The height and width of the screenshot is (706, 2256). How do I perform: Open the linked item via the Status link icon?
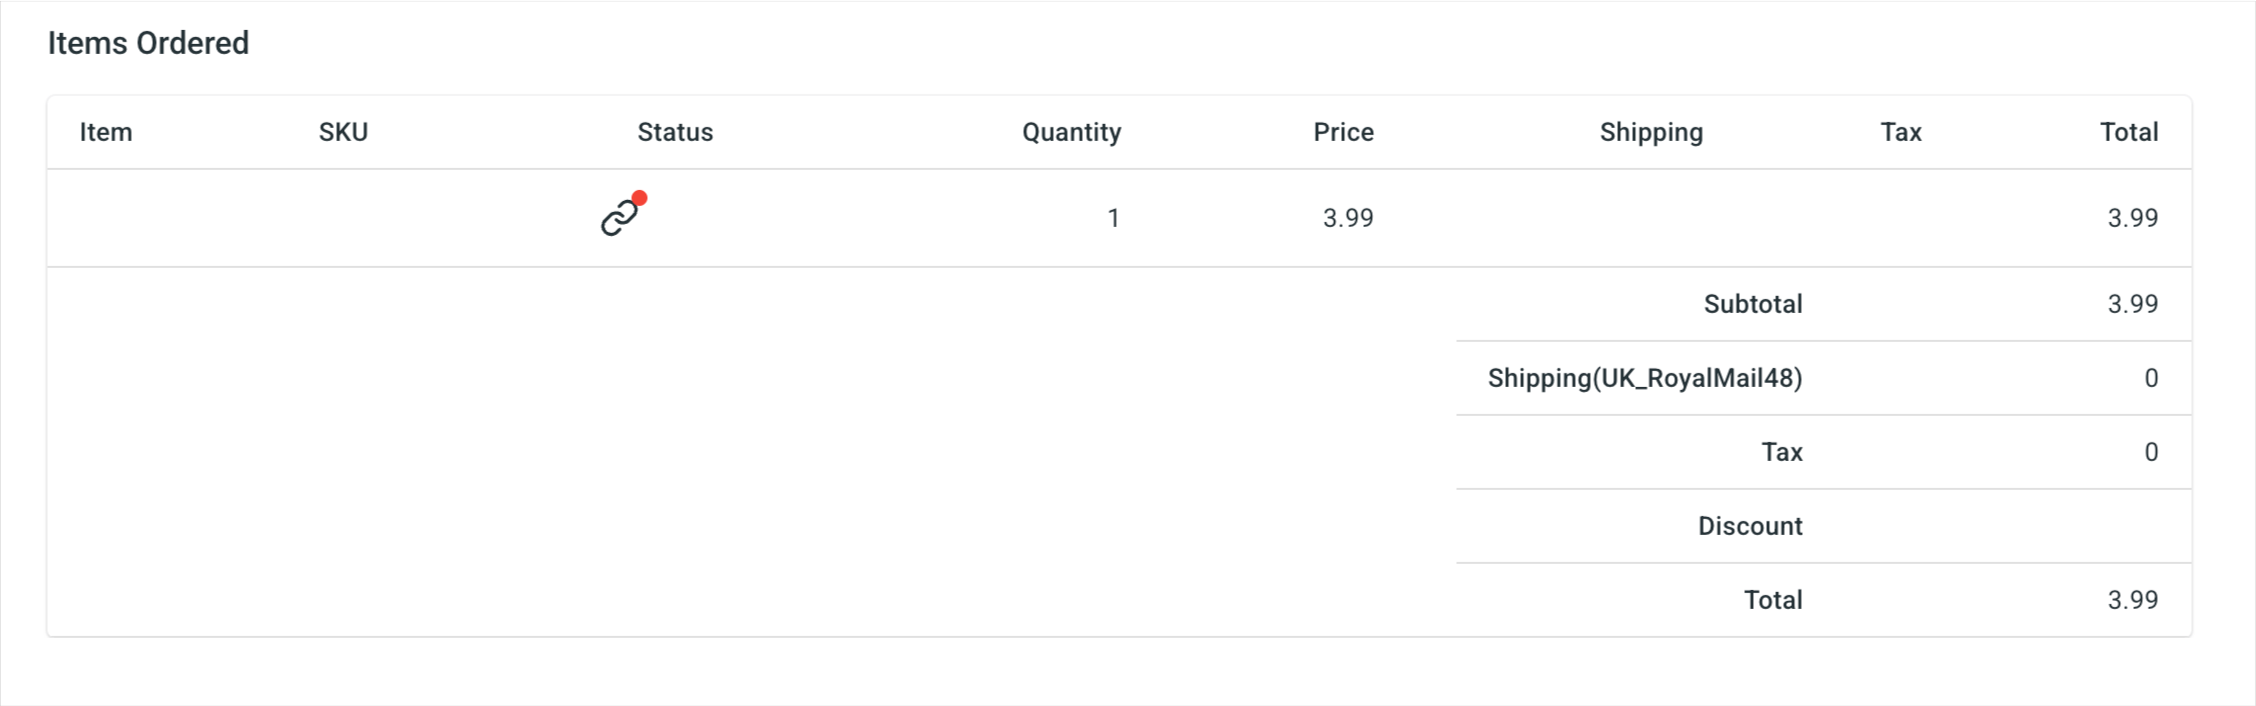tap(618, 216)
